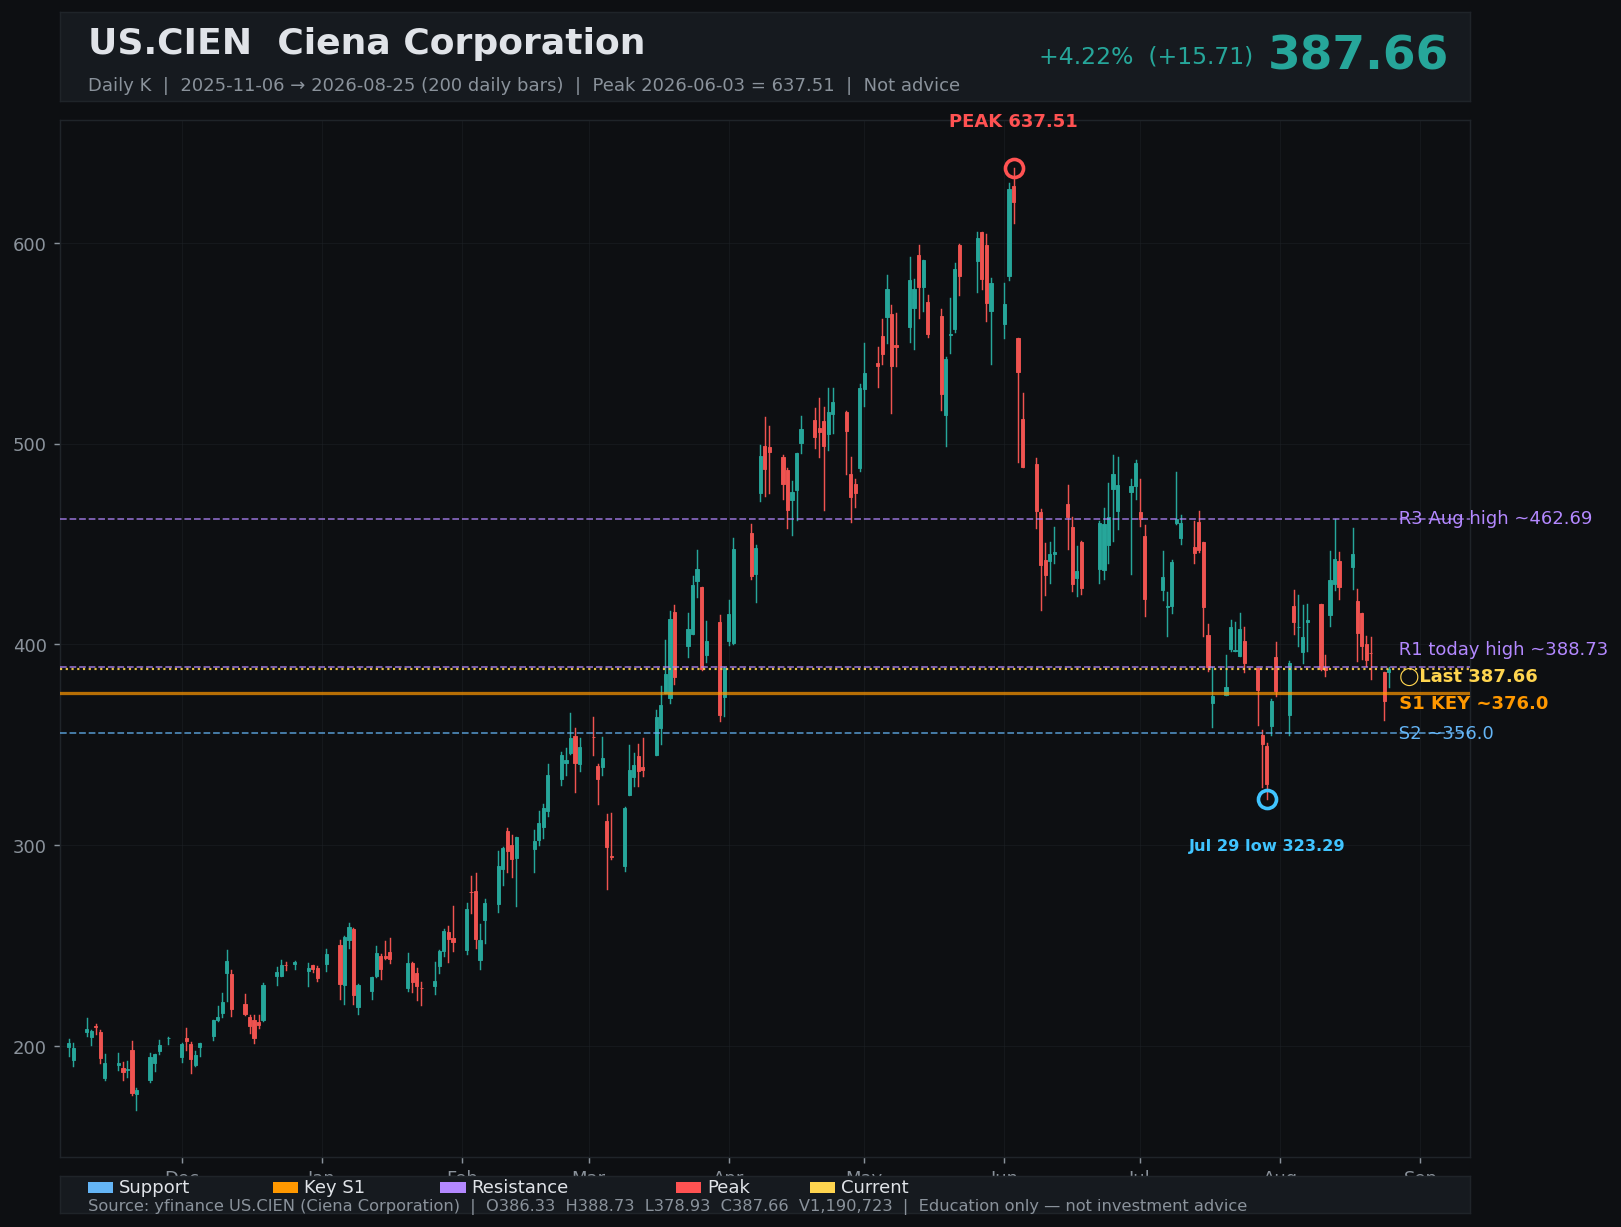Screen dimensions: 1621x1227
Task: Click the purple Resistance legend swatch
Action: click(453, 1187)
